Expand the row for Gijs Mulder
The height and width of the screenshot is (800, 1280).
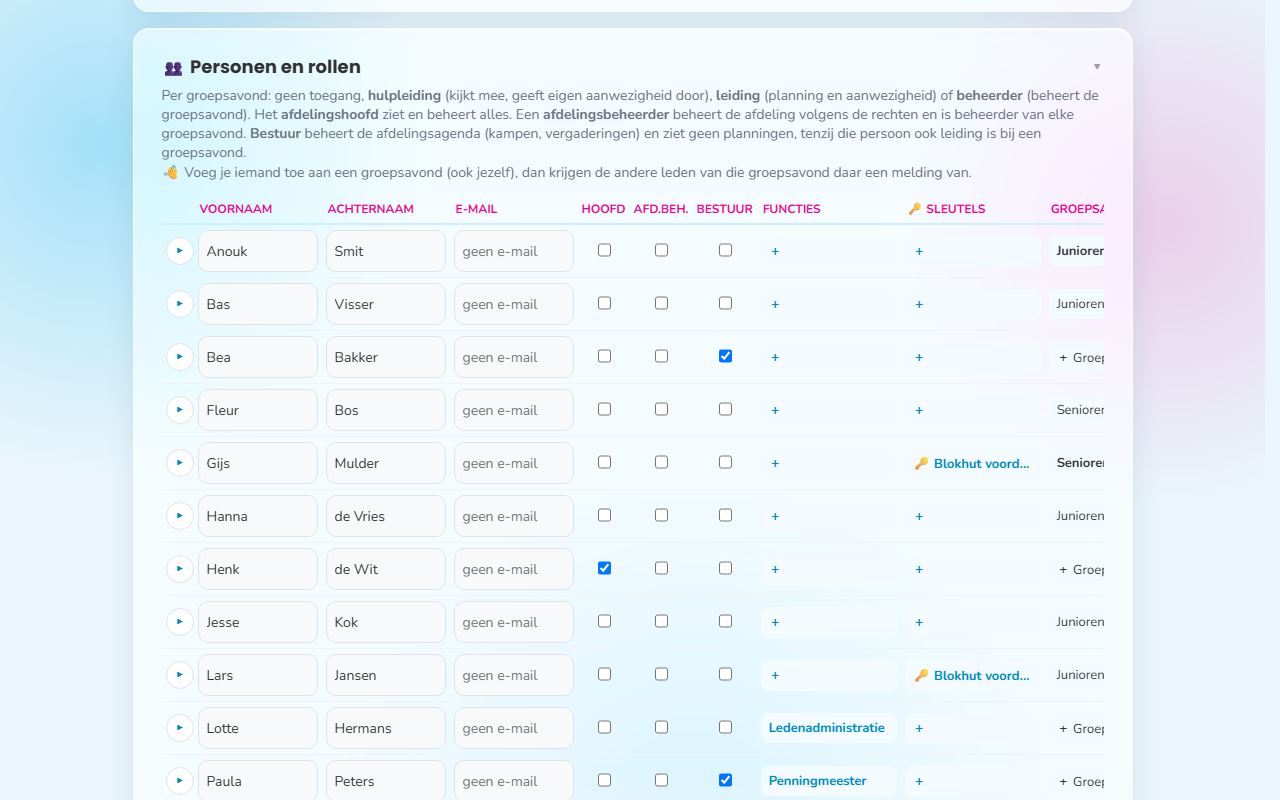click(x=180, y=463)
